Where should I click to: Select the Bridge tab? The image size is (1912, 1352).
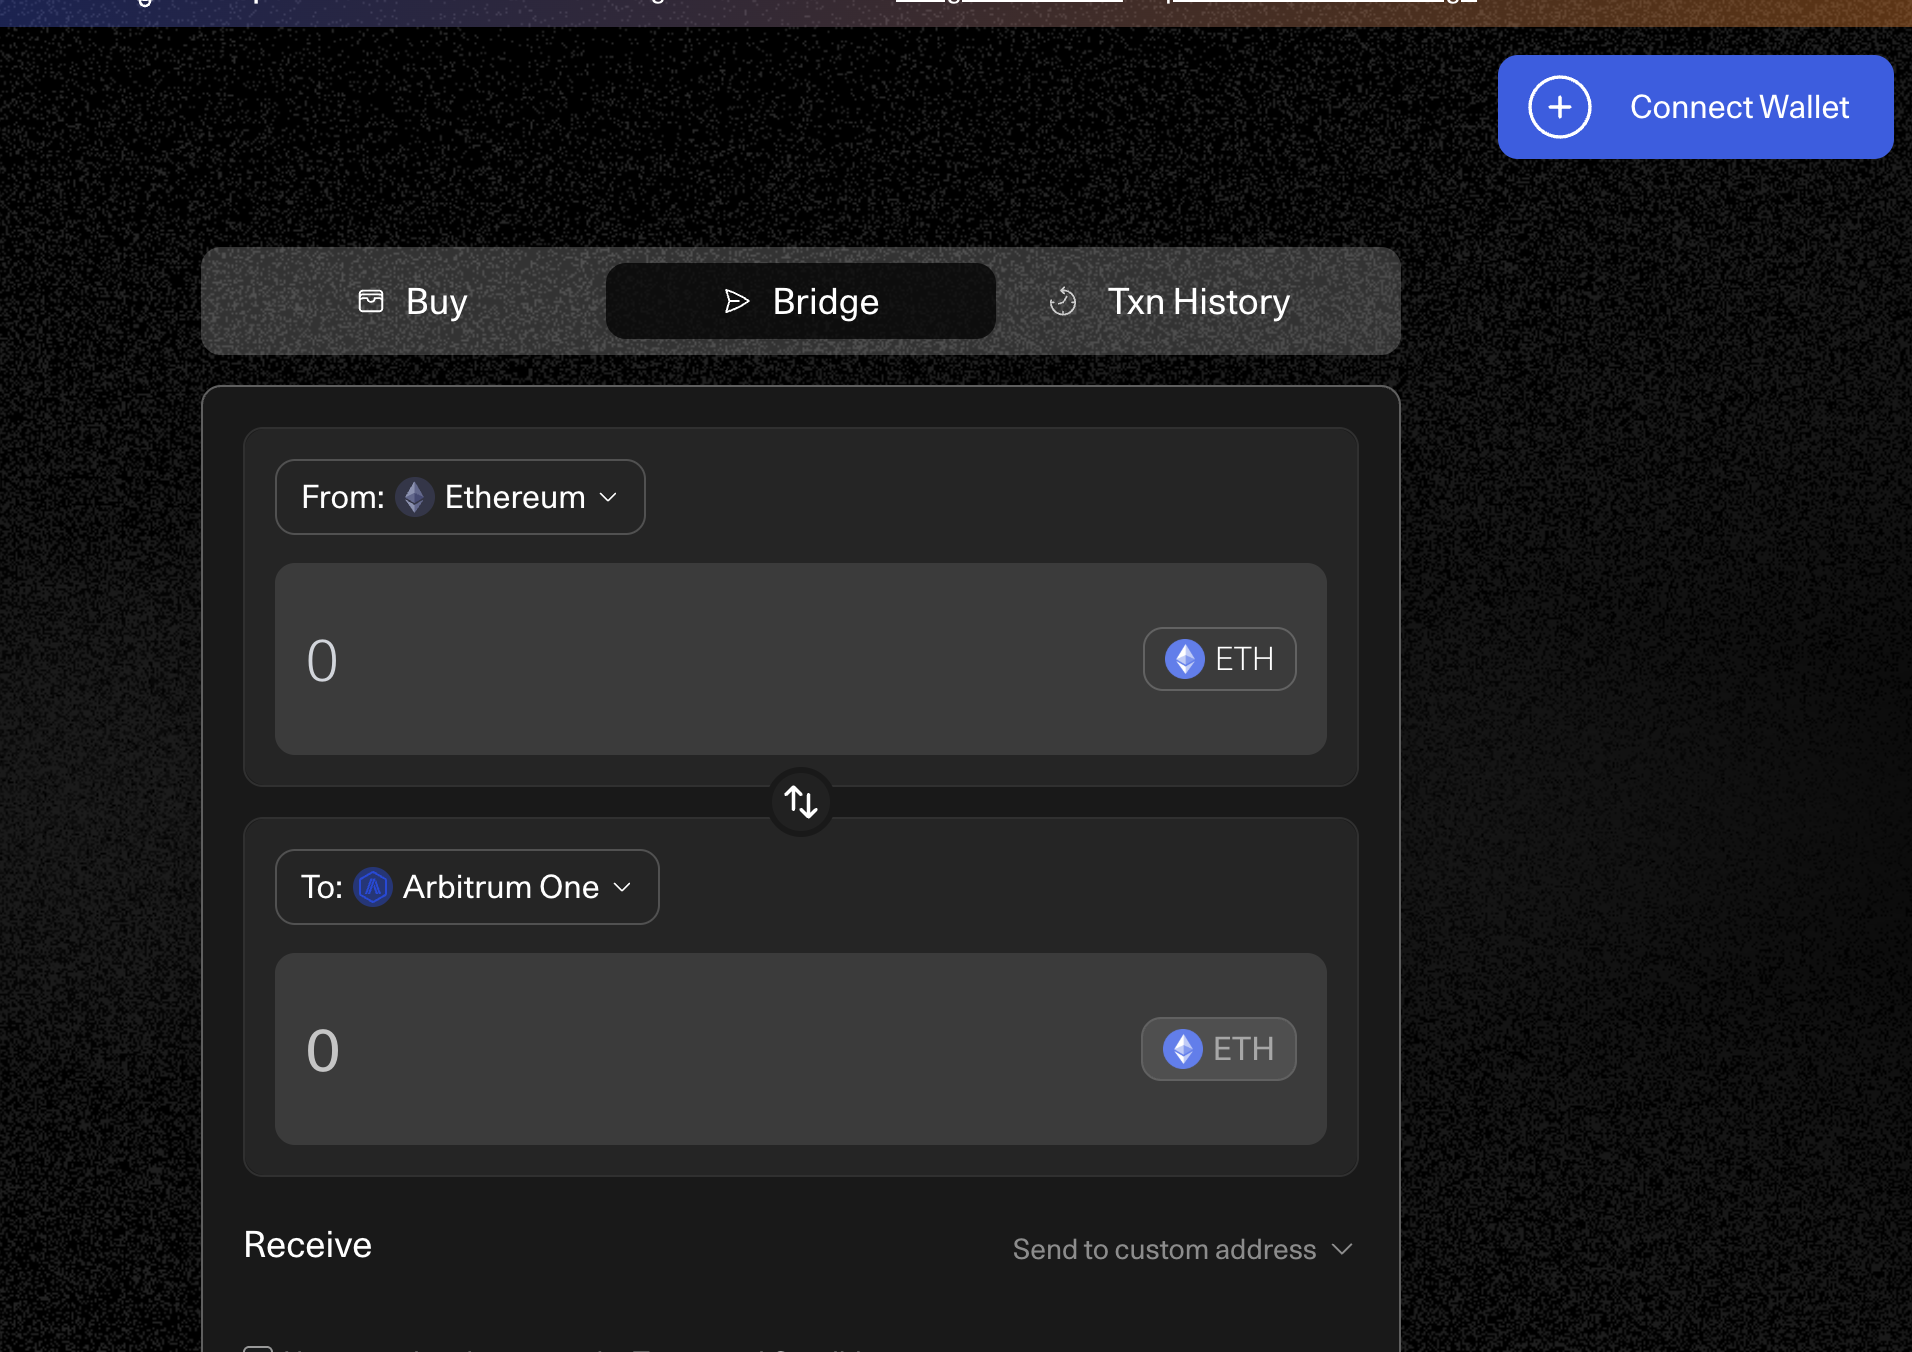tap(801, 301)
